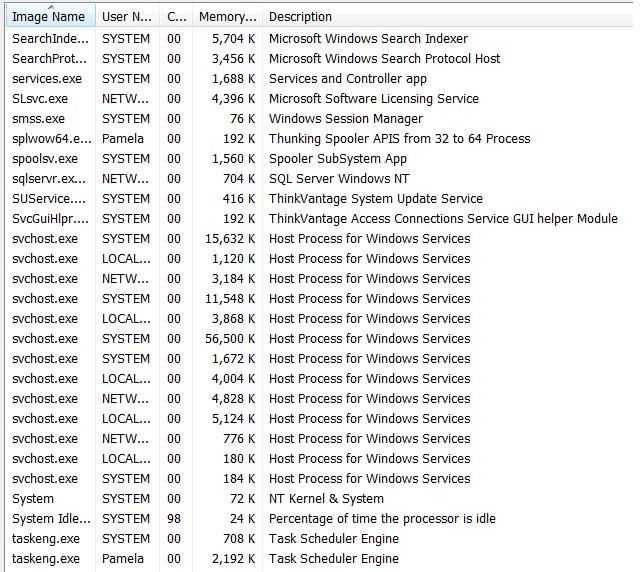Viewport: 640px width, 572px height.
Task: Click the Description column header
Action: [x=300, y=17]
